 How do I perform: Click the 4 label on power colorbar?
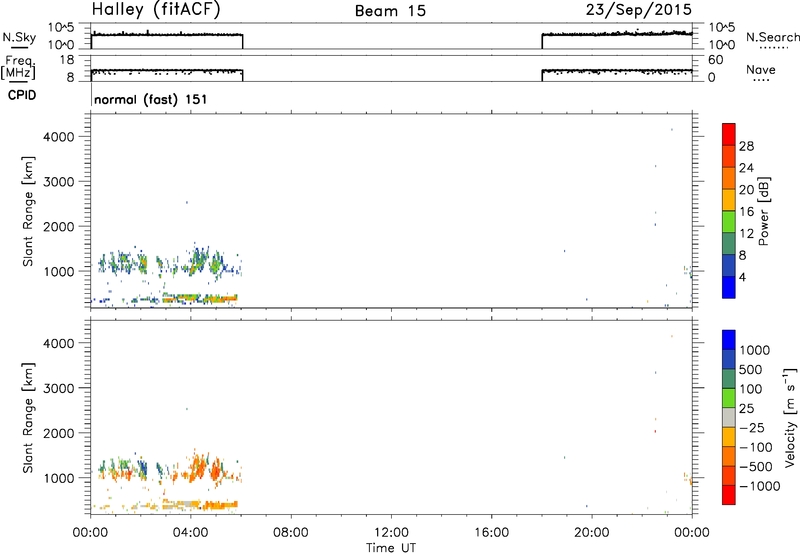(x=742, y=277)
